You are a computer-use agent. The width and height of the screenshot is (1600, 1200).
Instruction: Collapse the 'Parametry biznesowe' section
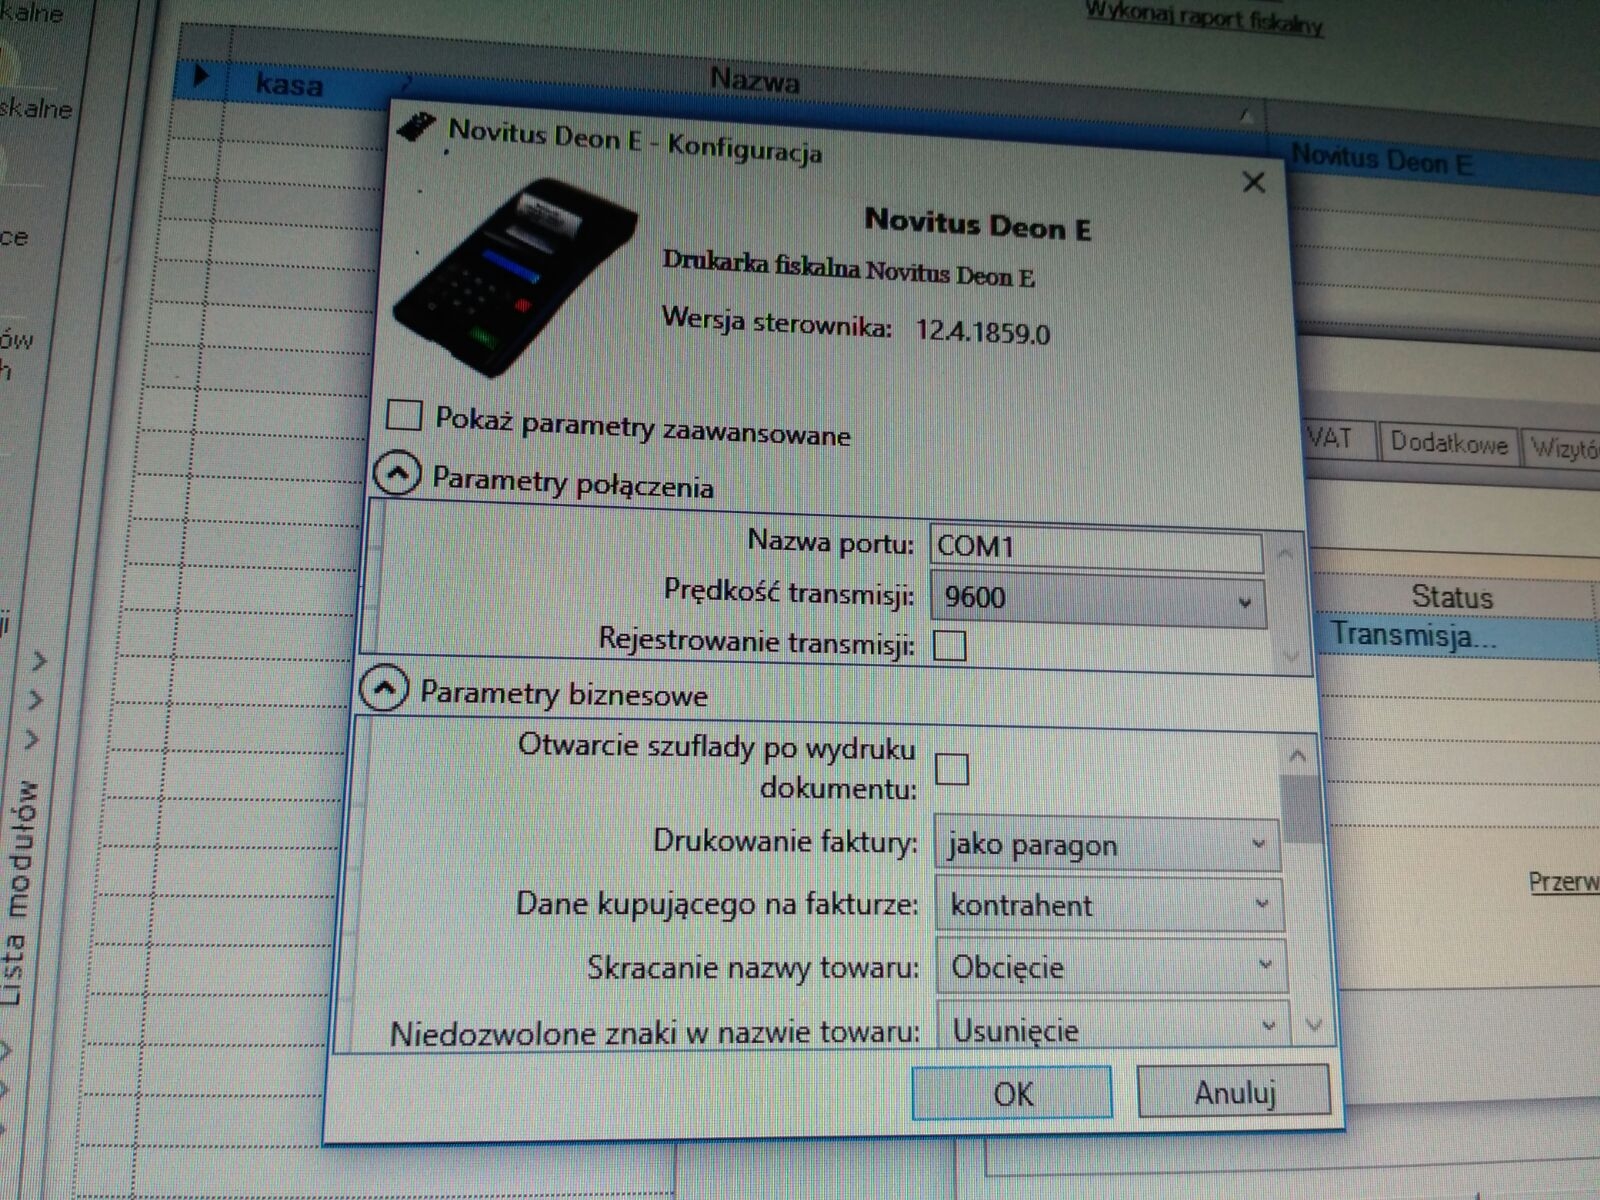coord(384,688)
